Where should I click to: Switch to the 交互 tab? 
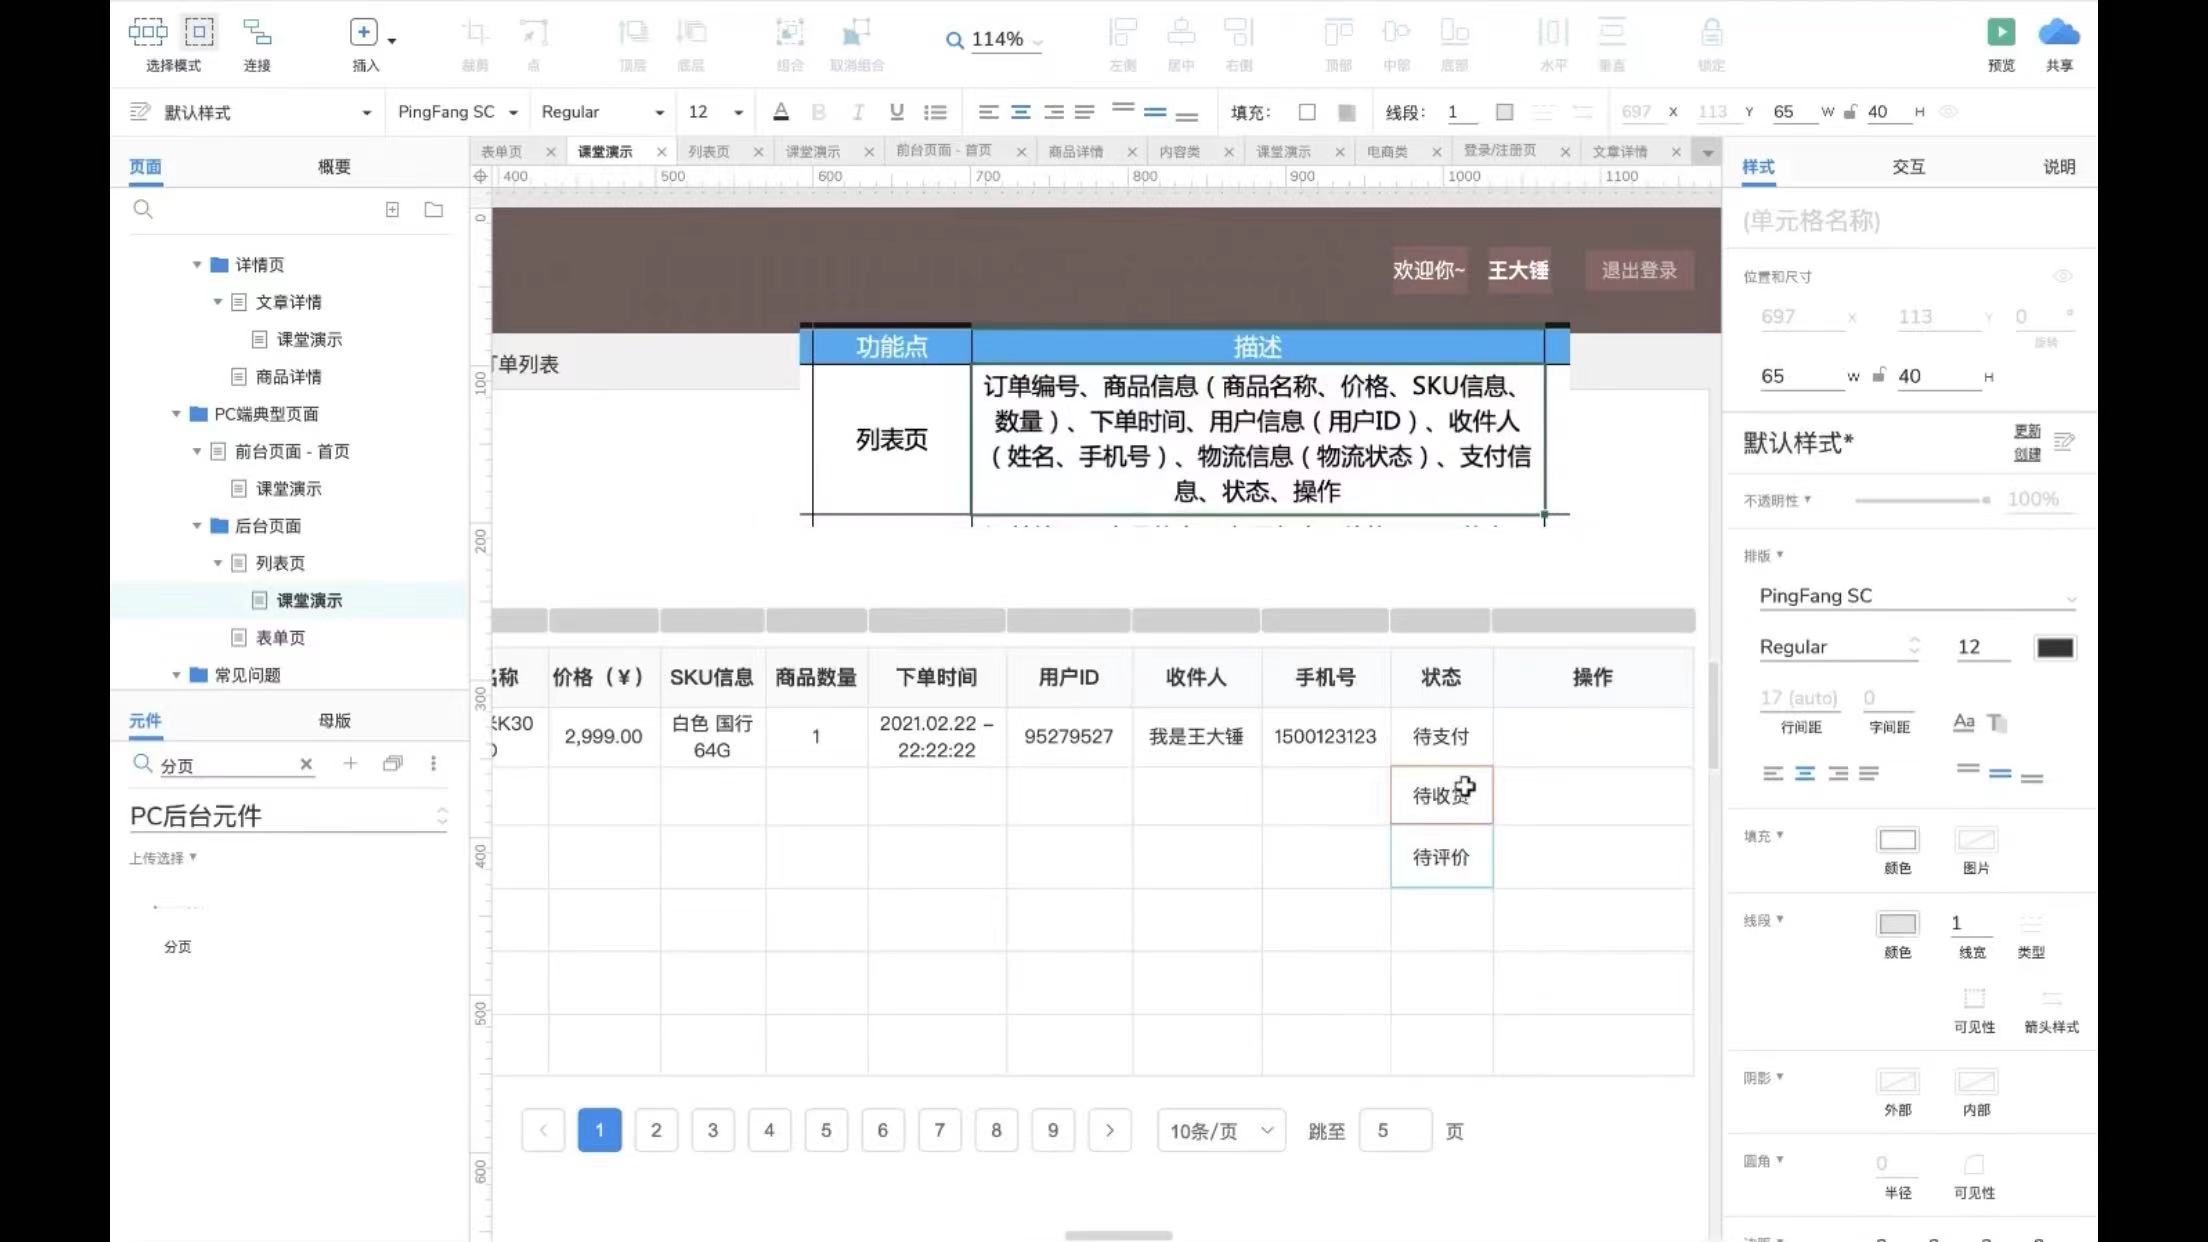[1907, 167]
